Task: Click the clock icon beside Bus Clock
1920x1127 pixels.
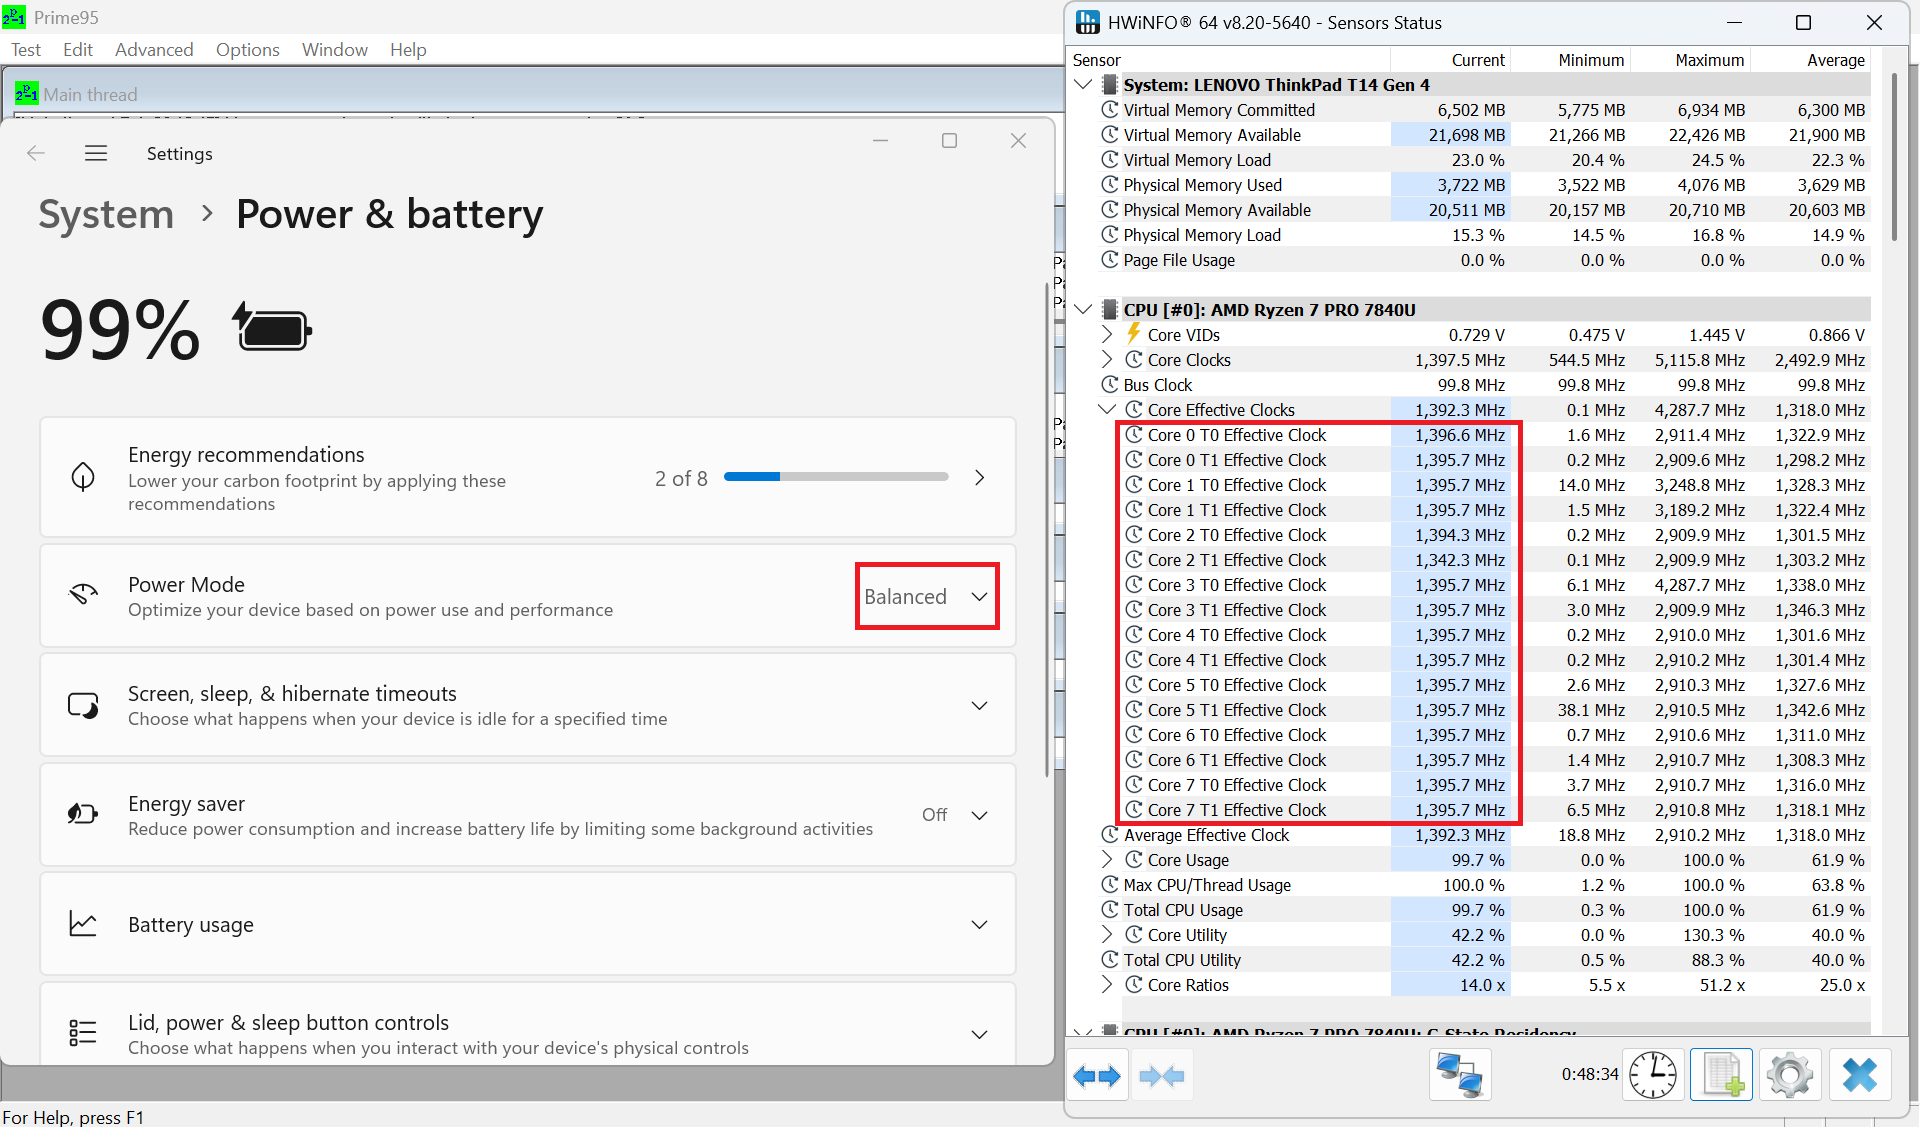Action: coord(1110,384)
